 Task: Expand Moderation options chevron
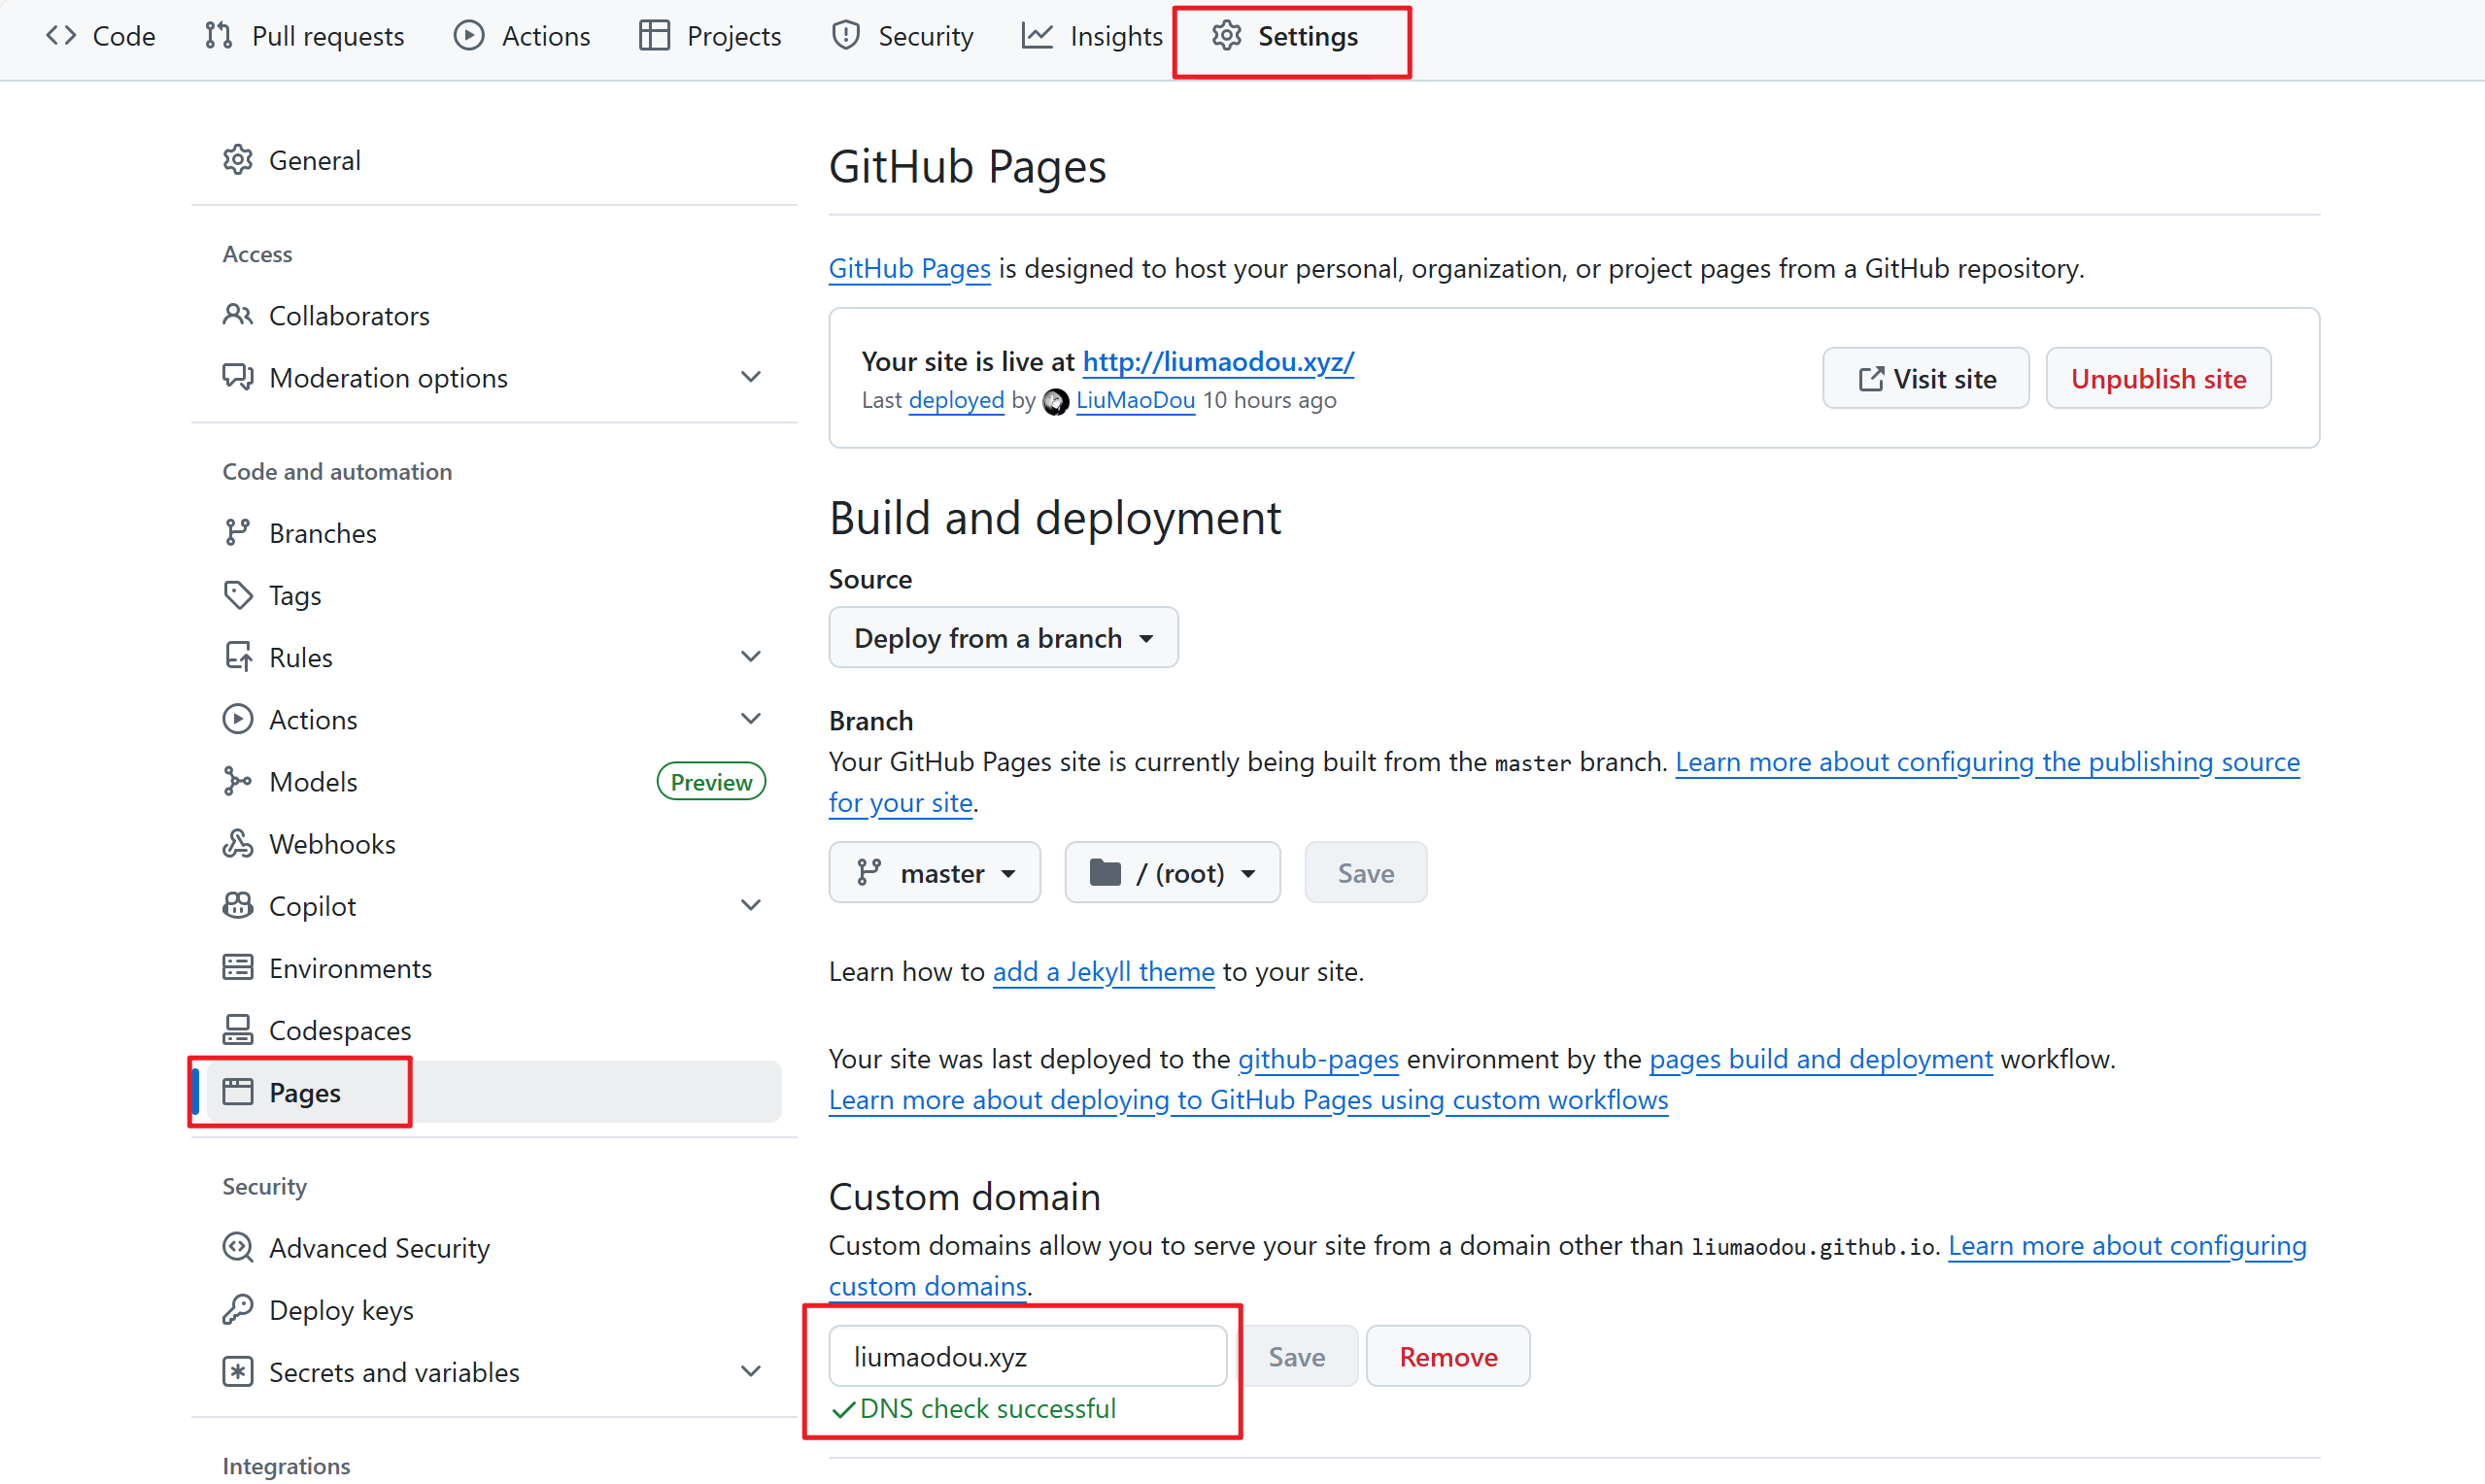coord(751,377)
